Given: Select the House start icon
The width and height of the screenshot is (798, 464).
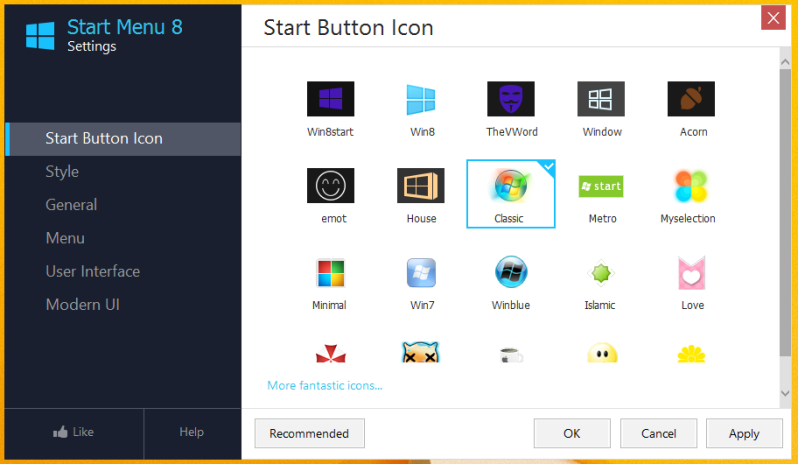Looking at the screenshot, I should 421,186.
